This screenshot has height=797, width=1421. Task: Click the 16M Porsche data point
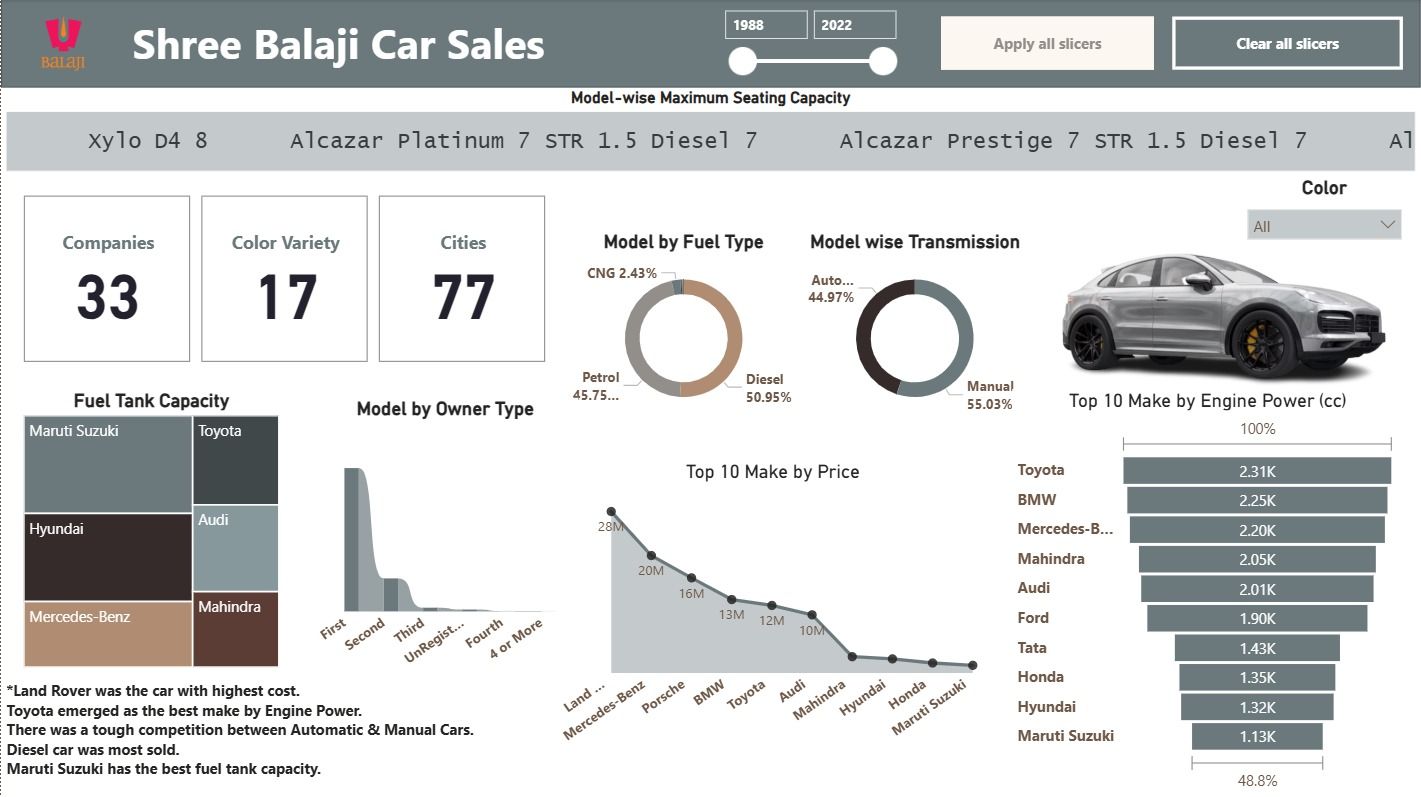pos(691,578)
